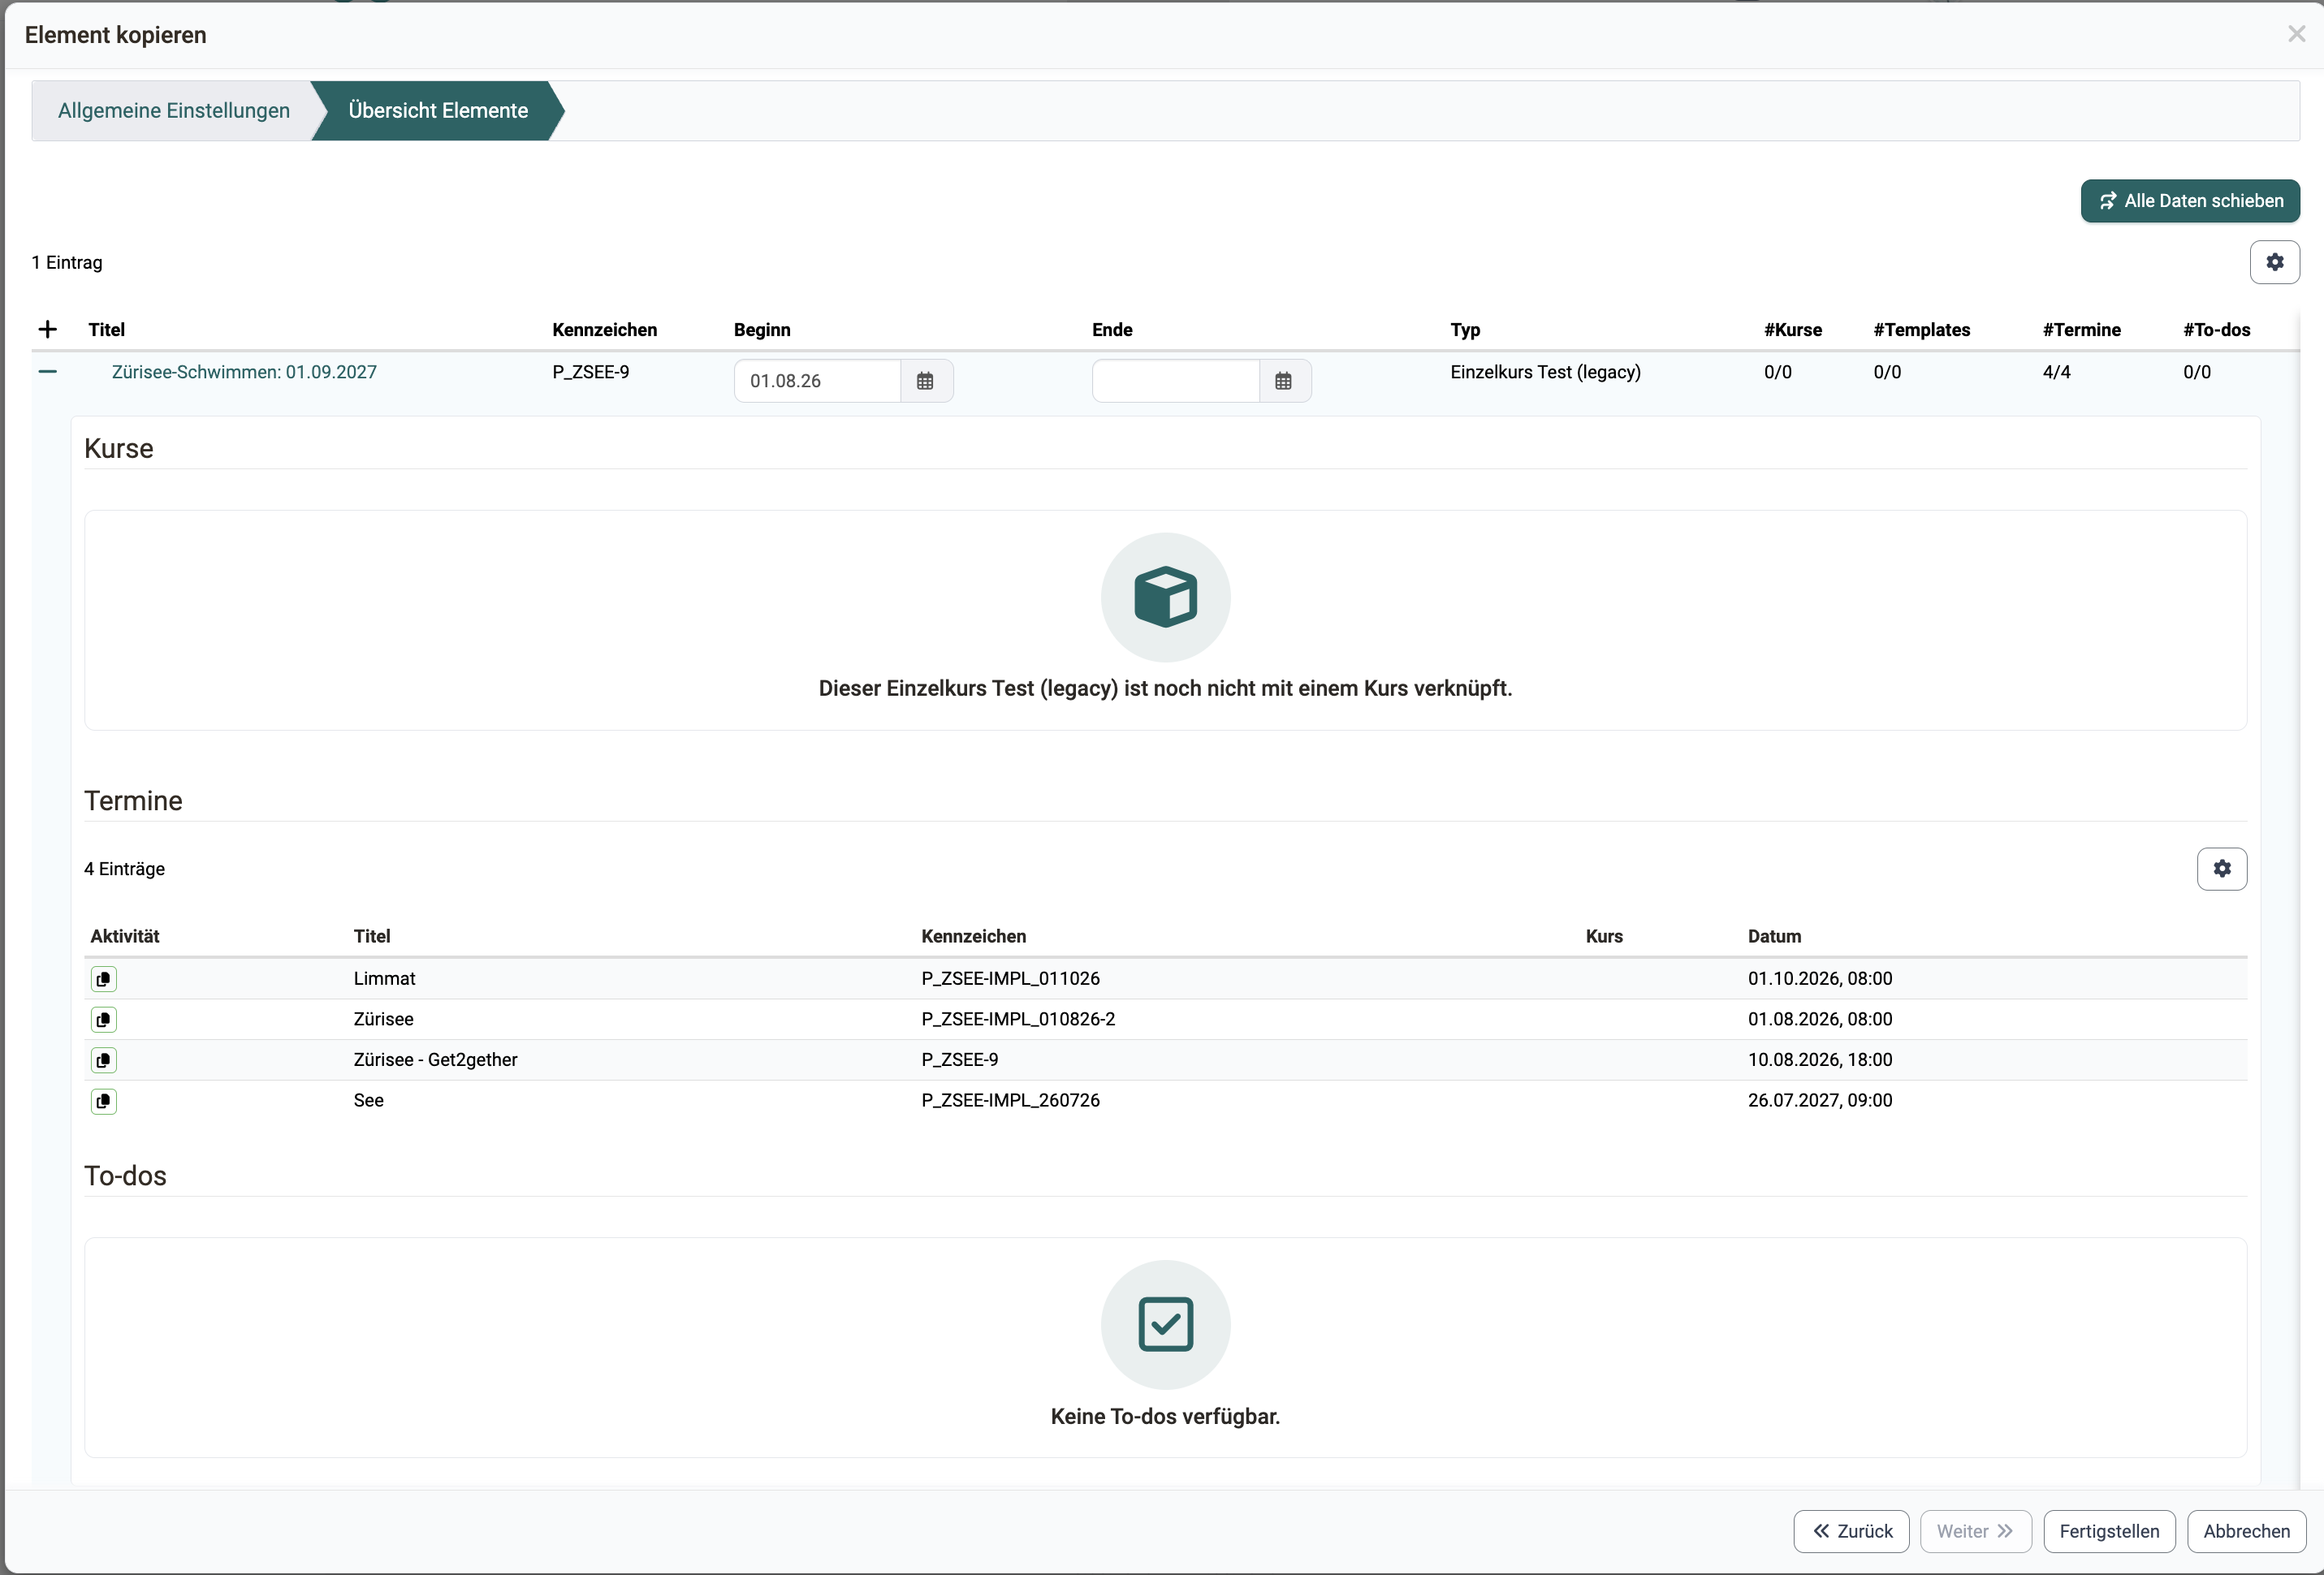Image resolution: width=2324 pixels, height=1575 pixels.
Task: Click Aktivität header in Termine table
Action: point(125,937)
